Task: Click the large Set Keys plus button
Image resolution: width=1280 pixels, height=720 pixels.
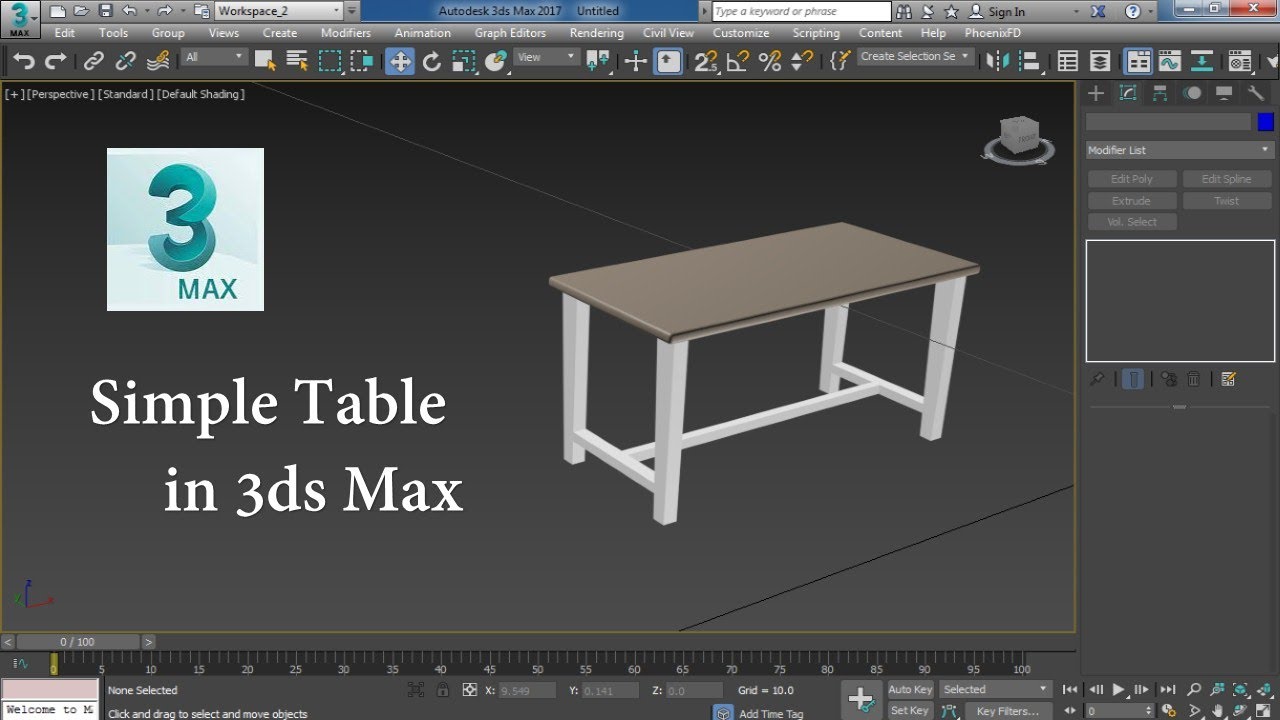Action: pyautogui.click(x=861, y=699)
